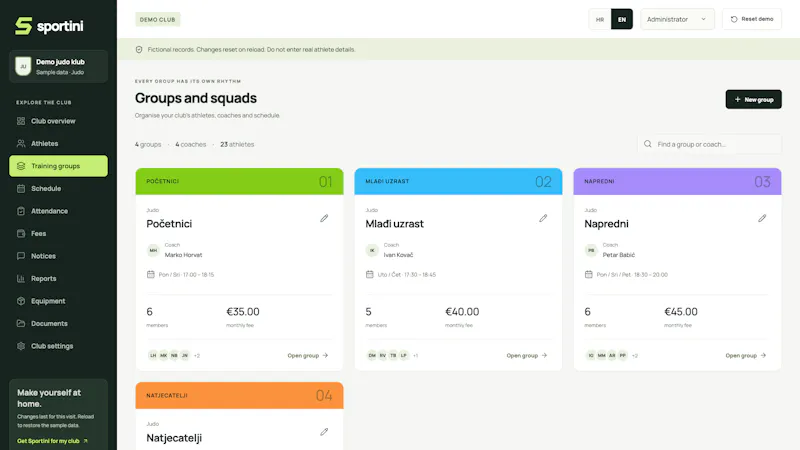Click Get Sportini for my club link
Screen dimensions: 800x450
[x=52, y=441]
